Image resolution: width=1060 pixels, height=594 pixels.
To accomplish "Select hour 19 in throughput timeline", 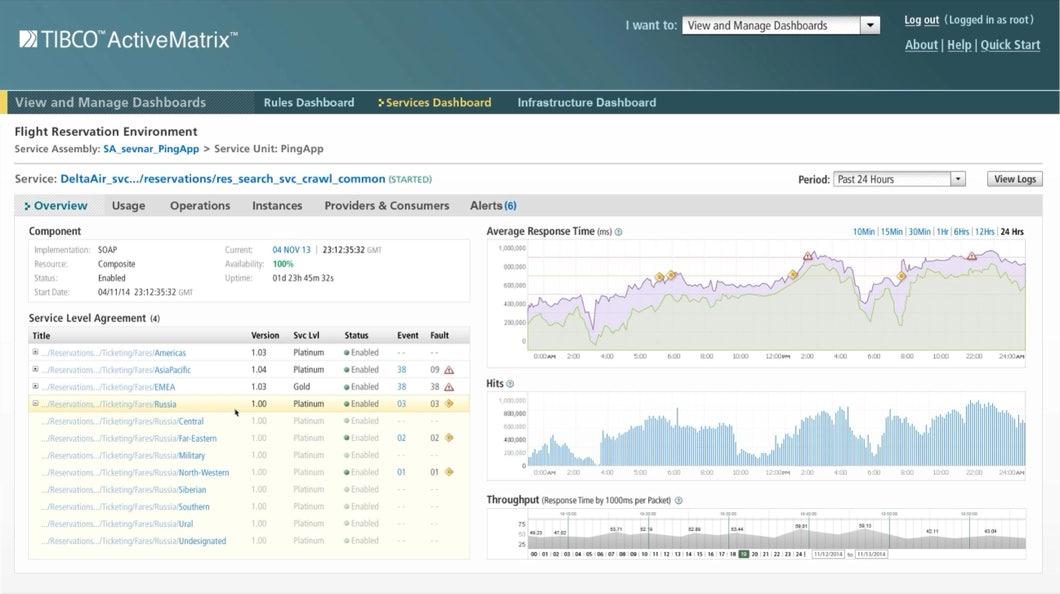I will point(743,554).
